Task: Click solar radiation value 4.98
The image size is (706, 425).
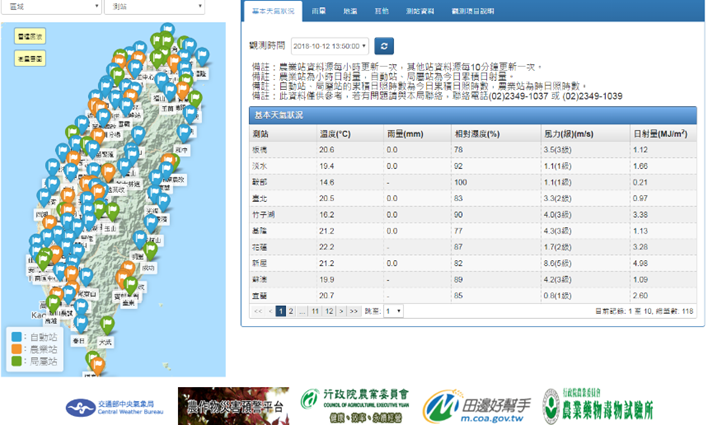Action: [x=640, y=263]
